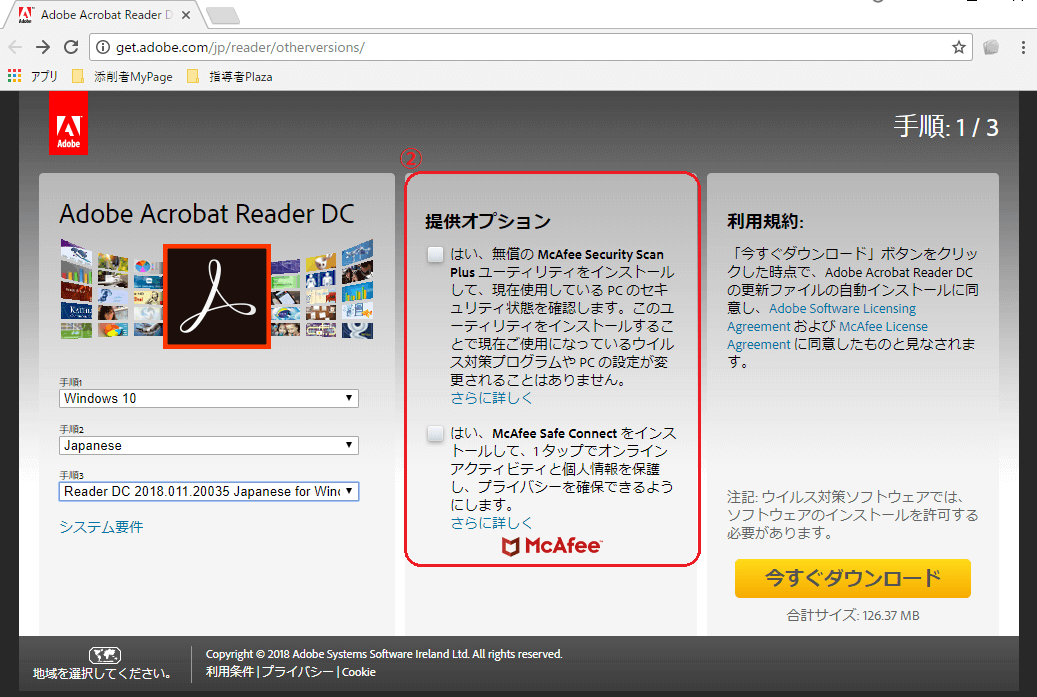The height and width of the screenshot is (697, 1037).
Task: Click the Adobe Acrobat Reader DC title
Action: (207, 214)
